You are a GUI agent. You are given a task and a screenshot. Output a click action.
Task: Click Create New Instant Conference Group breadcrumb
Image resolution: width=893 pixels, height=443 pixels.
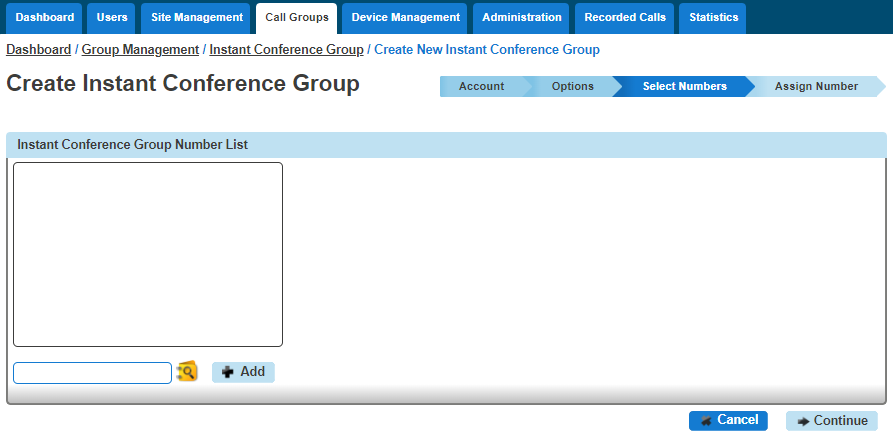(487, 50)
